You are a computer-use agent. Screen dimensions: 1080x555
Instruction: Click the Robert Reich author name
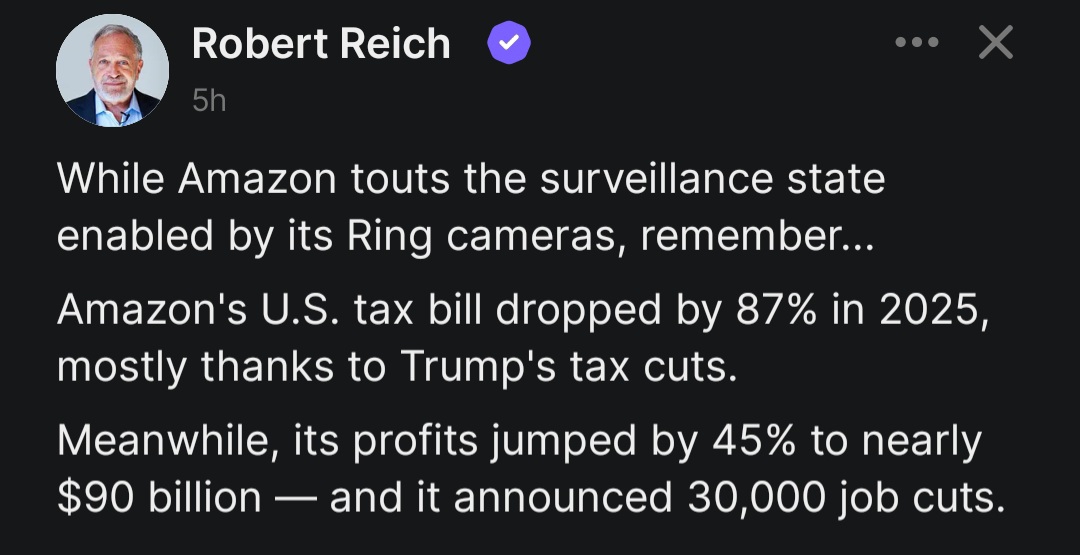click(x=321, y=44)
